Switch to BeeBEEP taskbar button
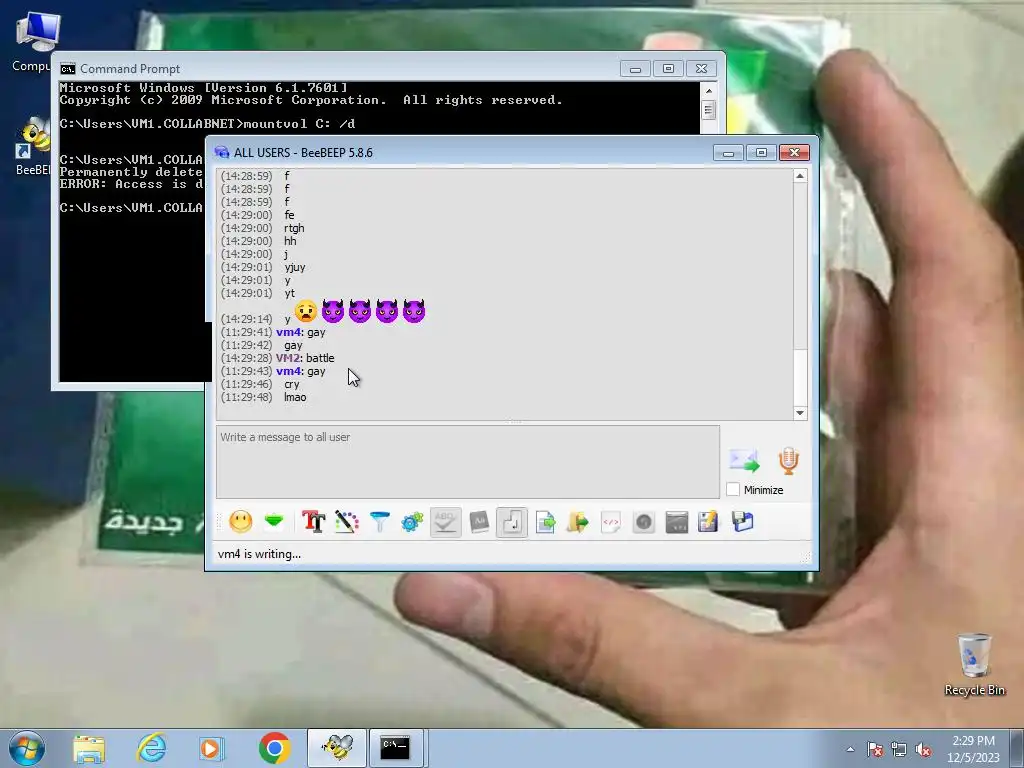The image size is (1024, 768). pyautogui.click(x=337, y=748)
